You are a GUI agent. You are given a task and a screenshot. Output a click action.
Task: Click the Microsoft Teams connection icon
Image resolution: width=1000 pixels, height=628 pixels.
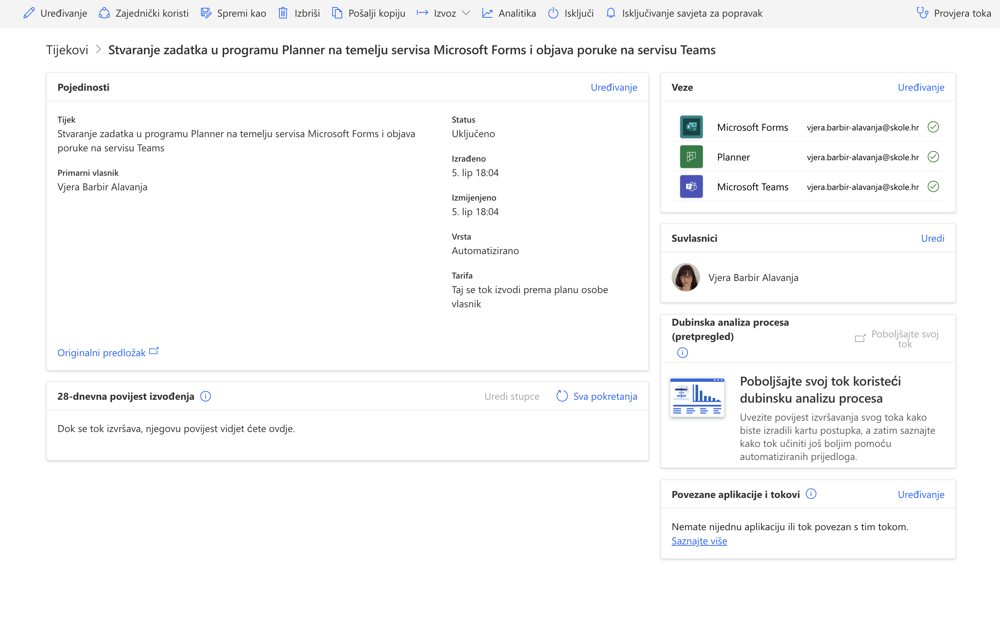pos(691,187)
